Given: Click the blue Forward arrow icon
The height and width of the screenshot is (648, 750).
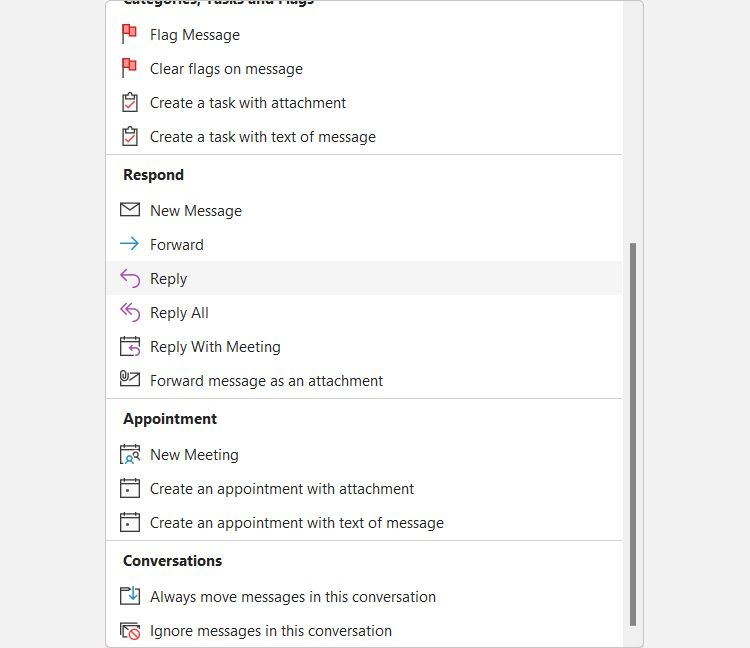Looking at the screenshot, I should [x=129, y=244].
